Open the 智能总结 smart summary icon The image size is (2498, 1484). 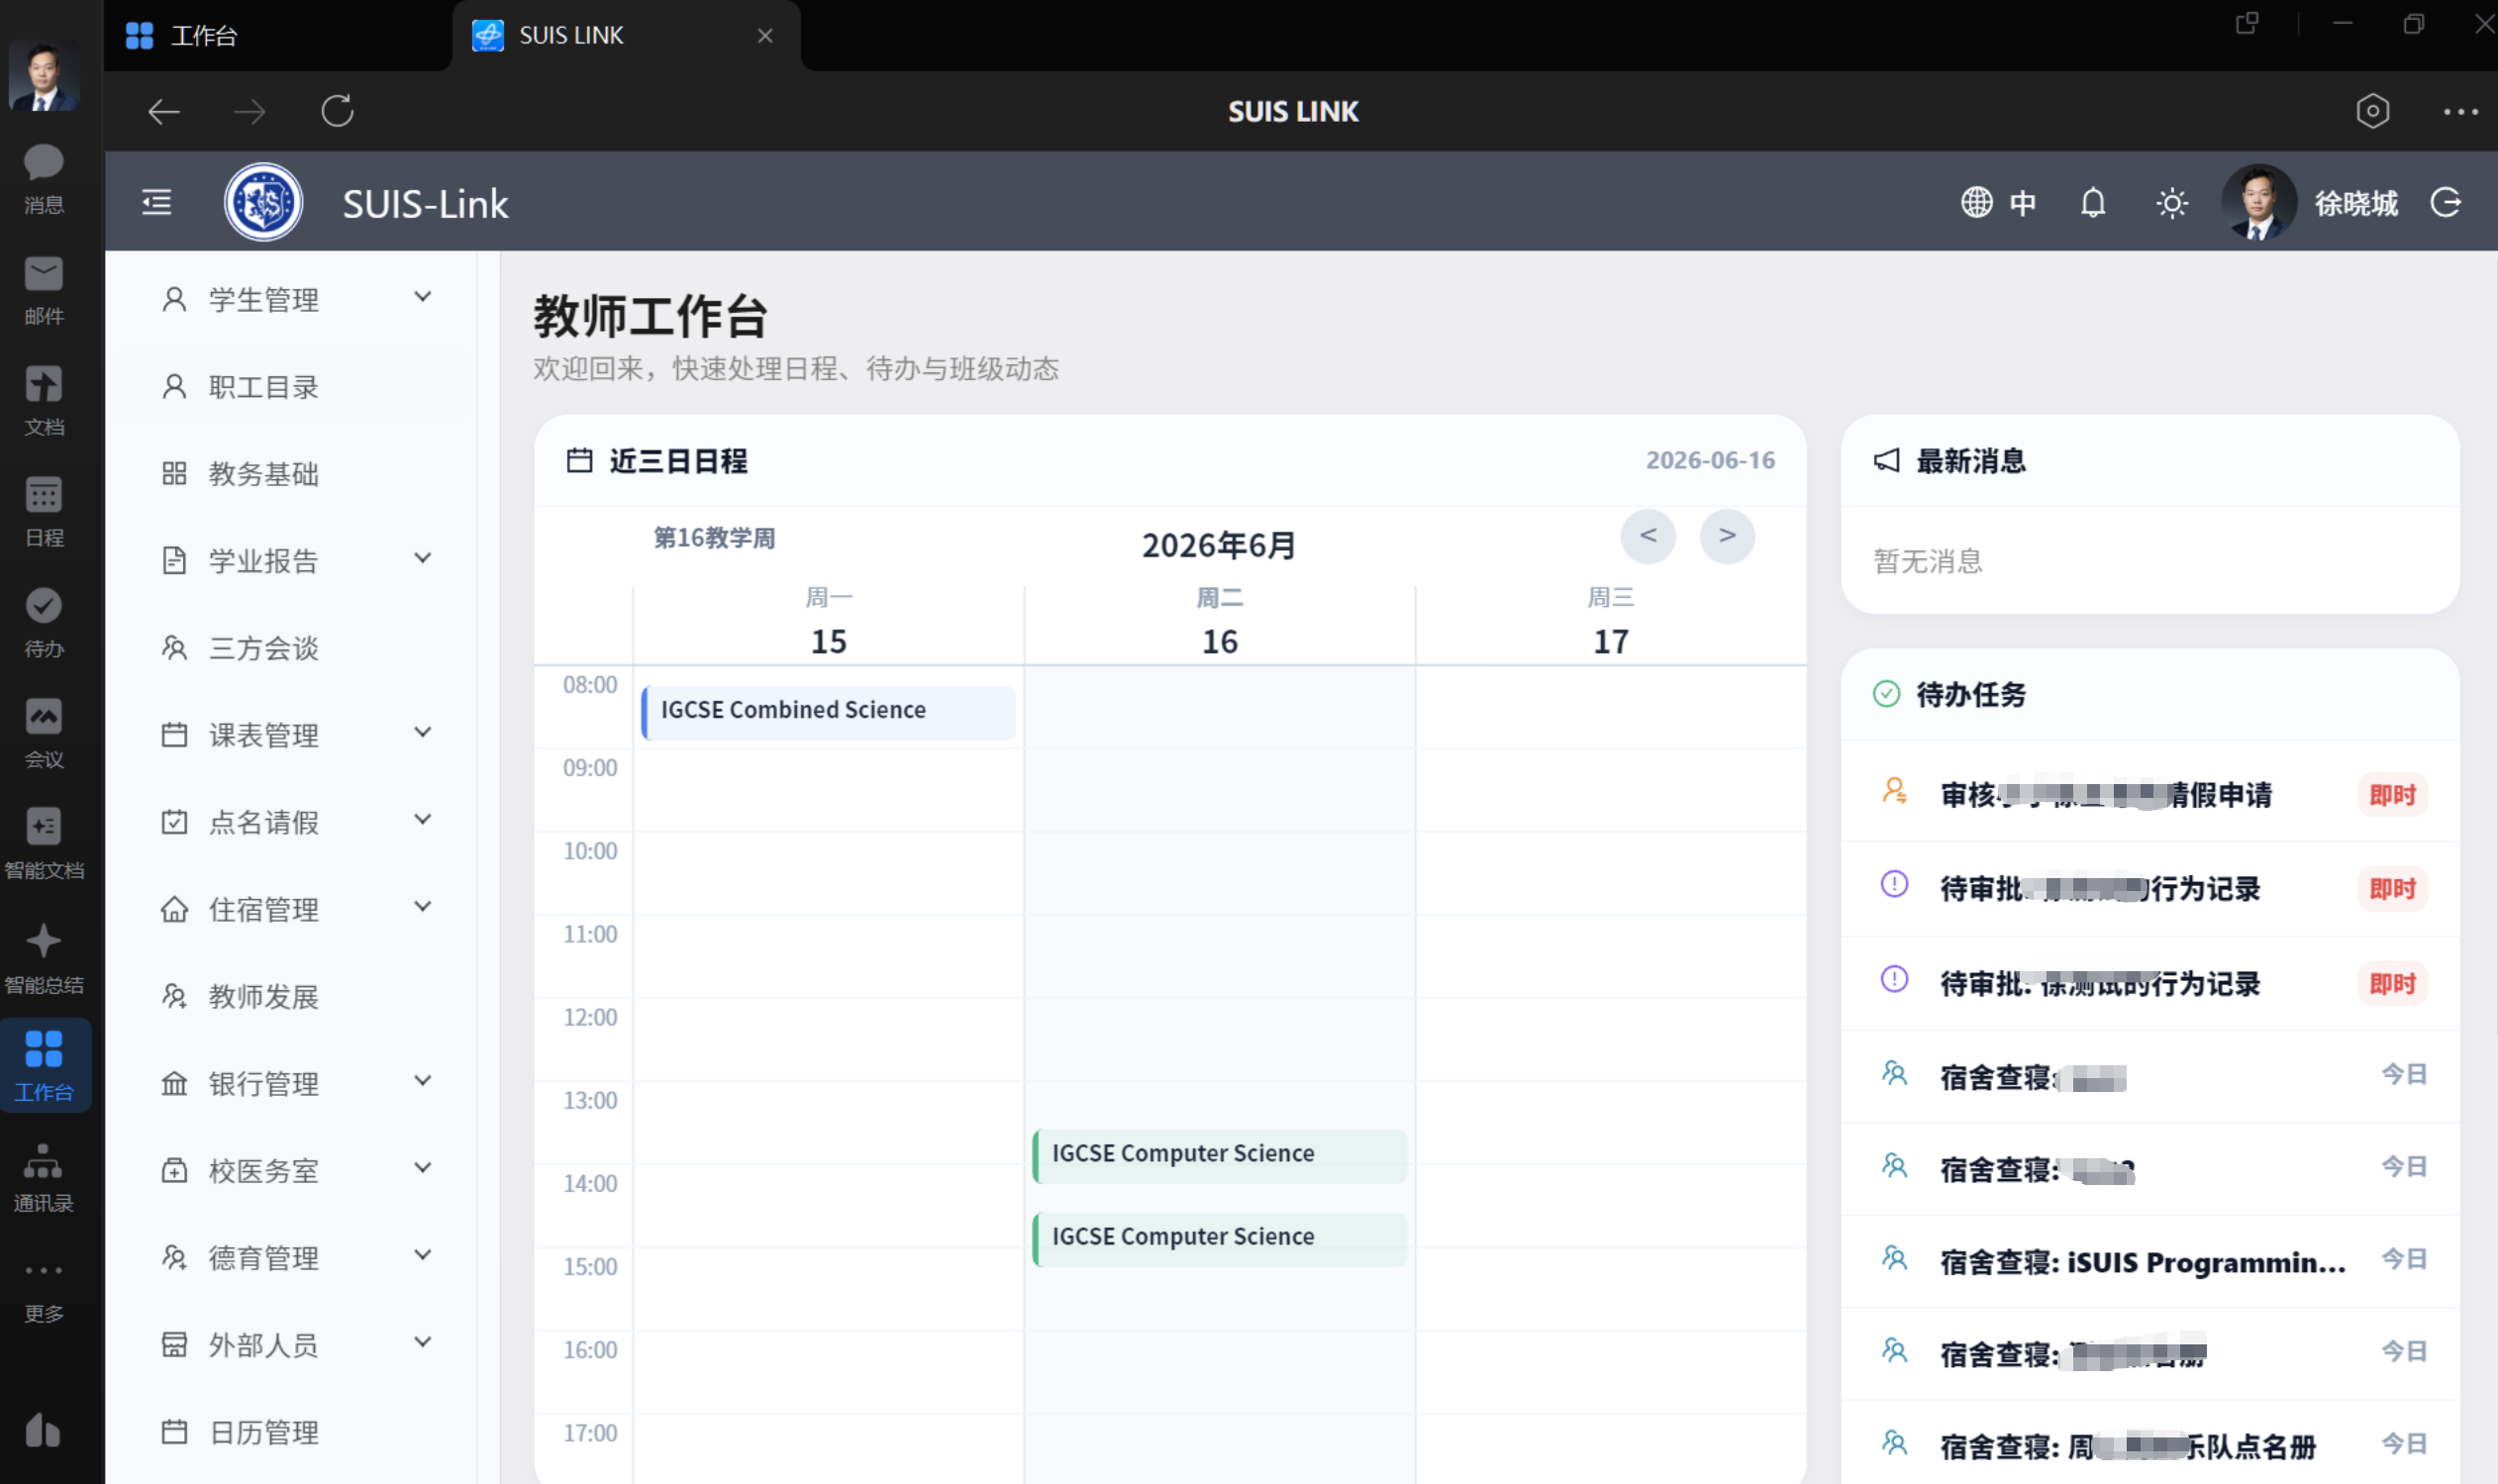43,958
